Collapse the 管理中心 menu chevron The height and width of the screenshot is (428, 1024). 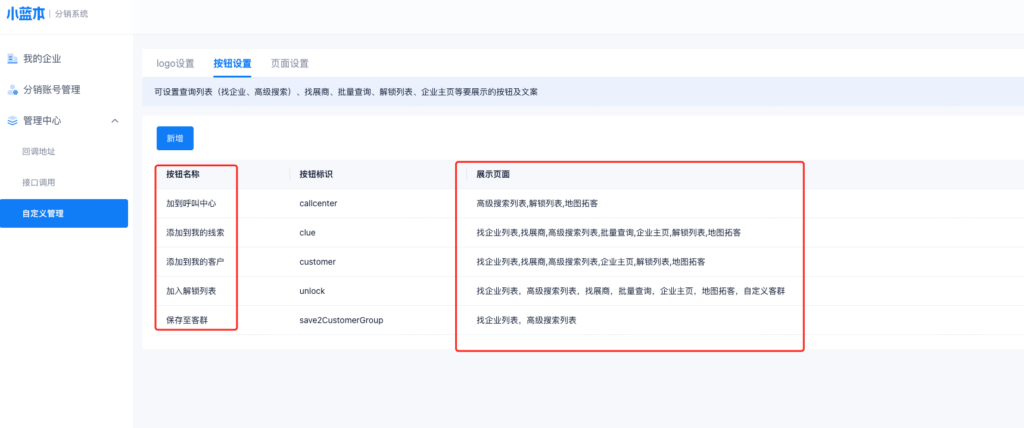click(x=115, y=121)
